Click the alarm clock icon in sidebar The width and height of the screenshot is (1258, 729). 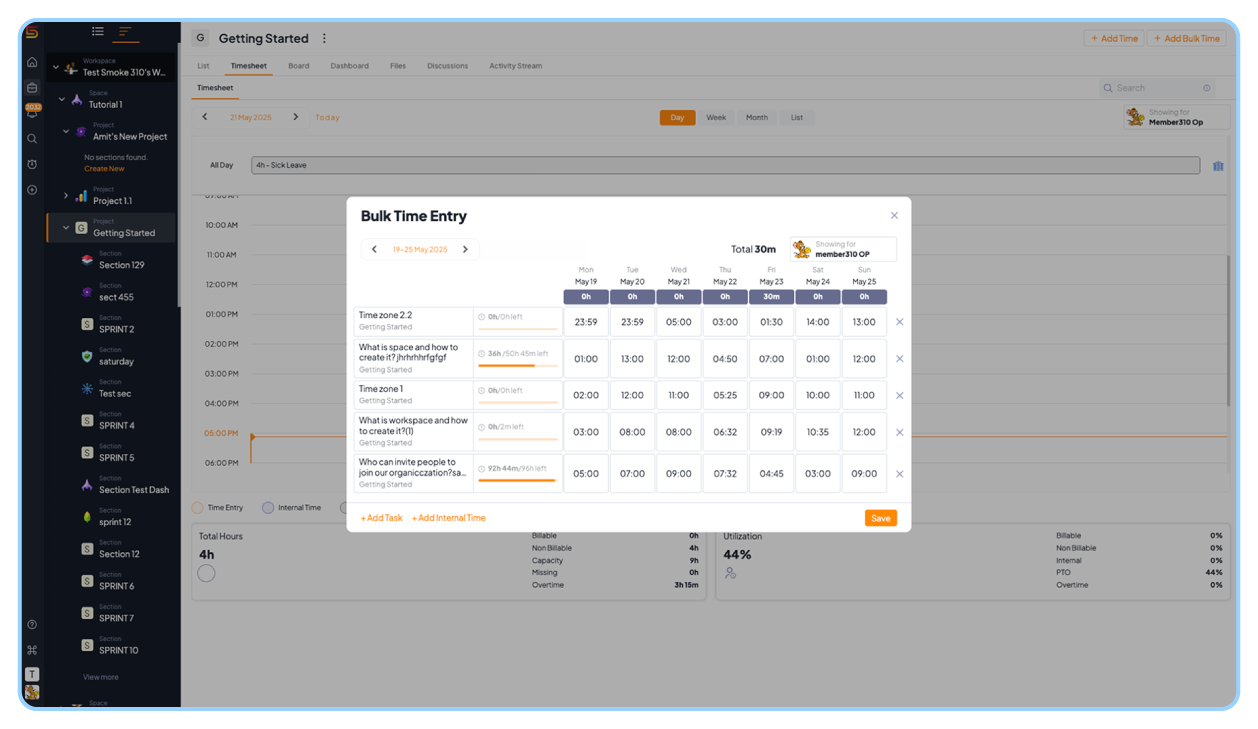coord(32,164)
